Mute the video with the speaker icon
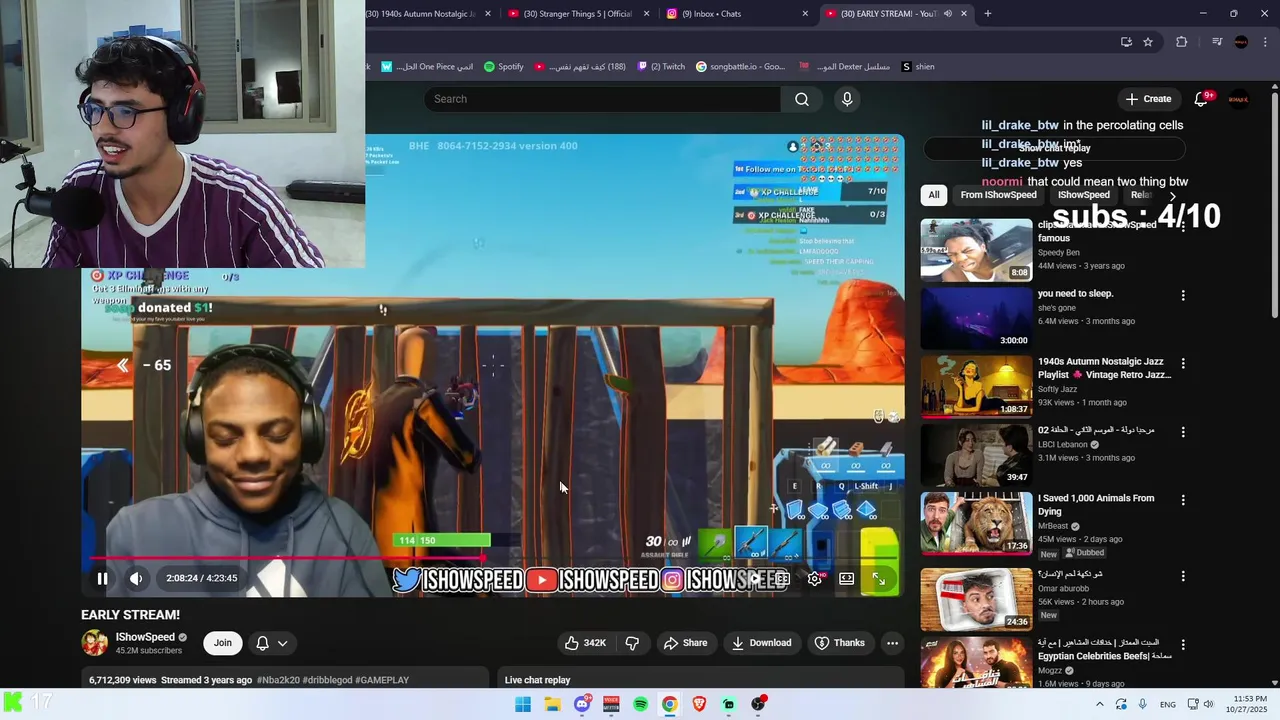1280x720 pixels. click(x=136, y=578)
